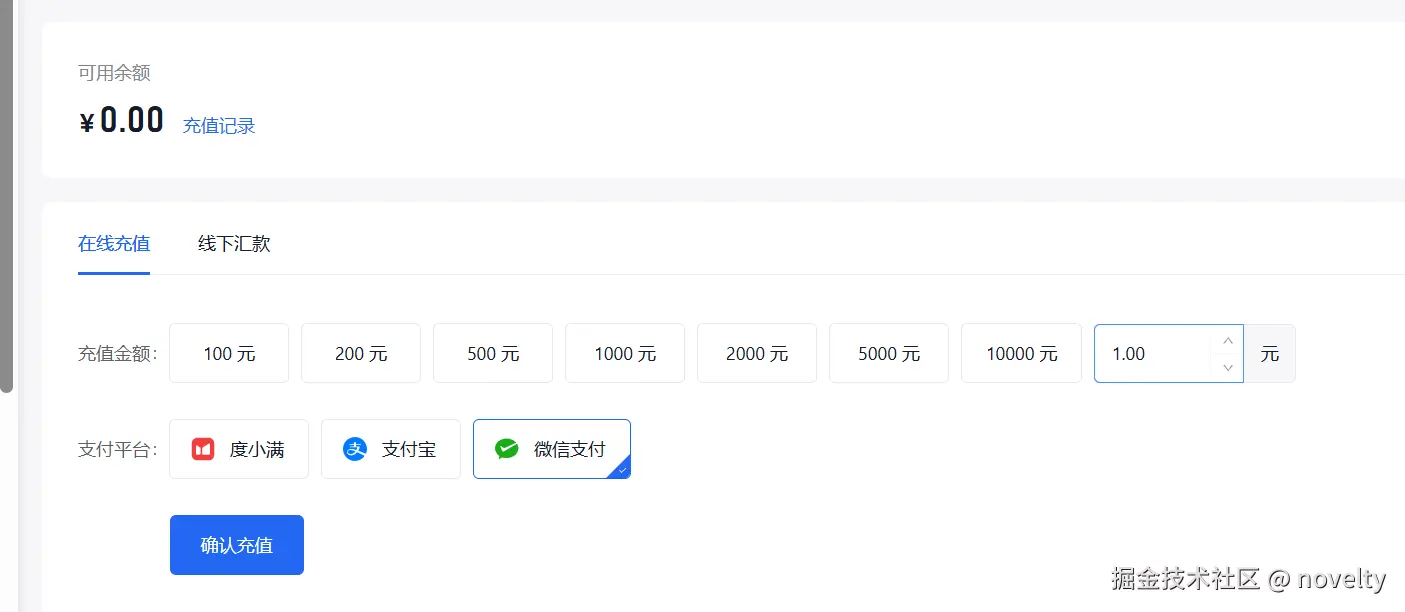This screenshot has height=612, width=1405.
Task: Decrease custom amount with down arrow
Action: coord(1228,367)
